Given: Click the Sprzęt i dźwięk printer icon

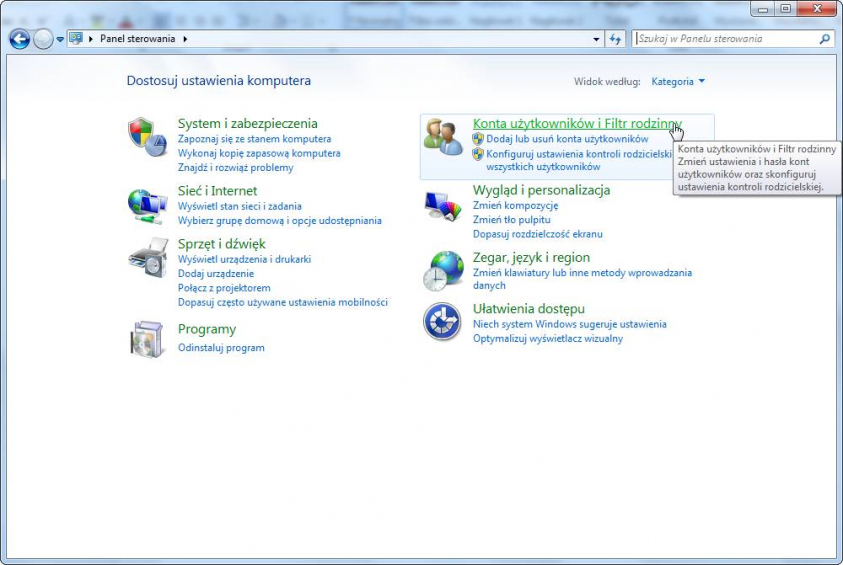Looking at the screenshot, I should [x=147, y=258].
